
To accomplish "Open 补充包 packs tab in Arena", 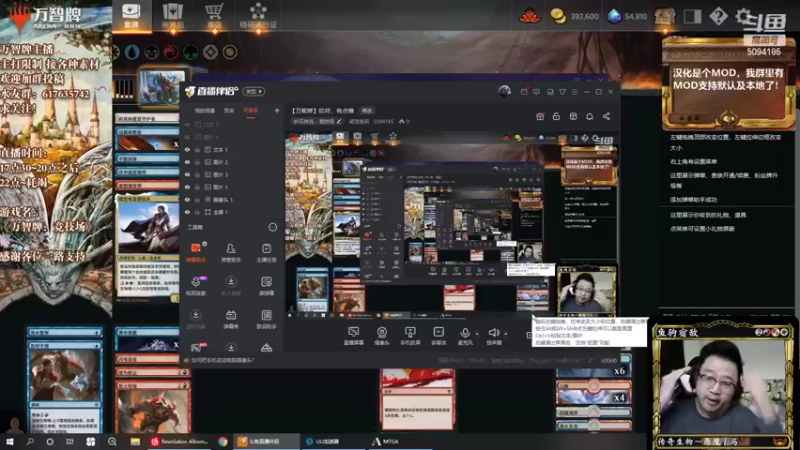I will 173,16.
